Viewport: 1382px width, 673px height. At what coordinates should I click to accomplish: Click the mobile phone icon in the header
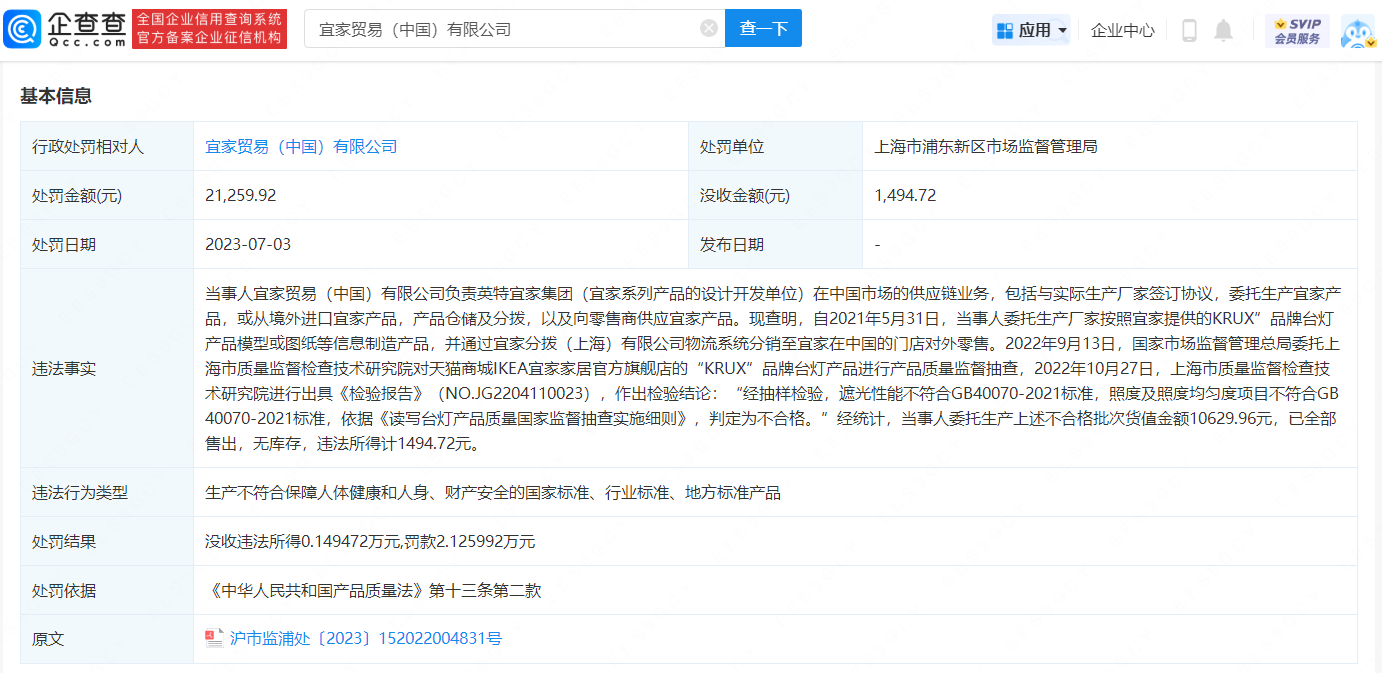click(1189, 29)
